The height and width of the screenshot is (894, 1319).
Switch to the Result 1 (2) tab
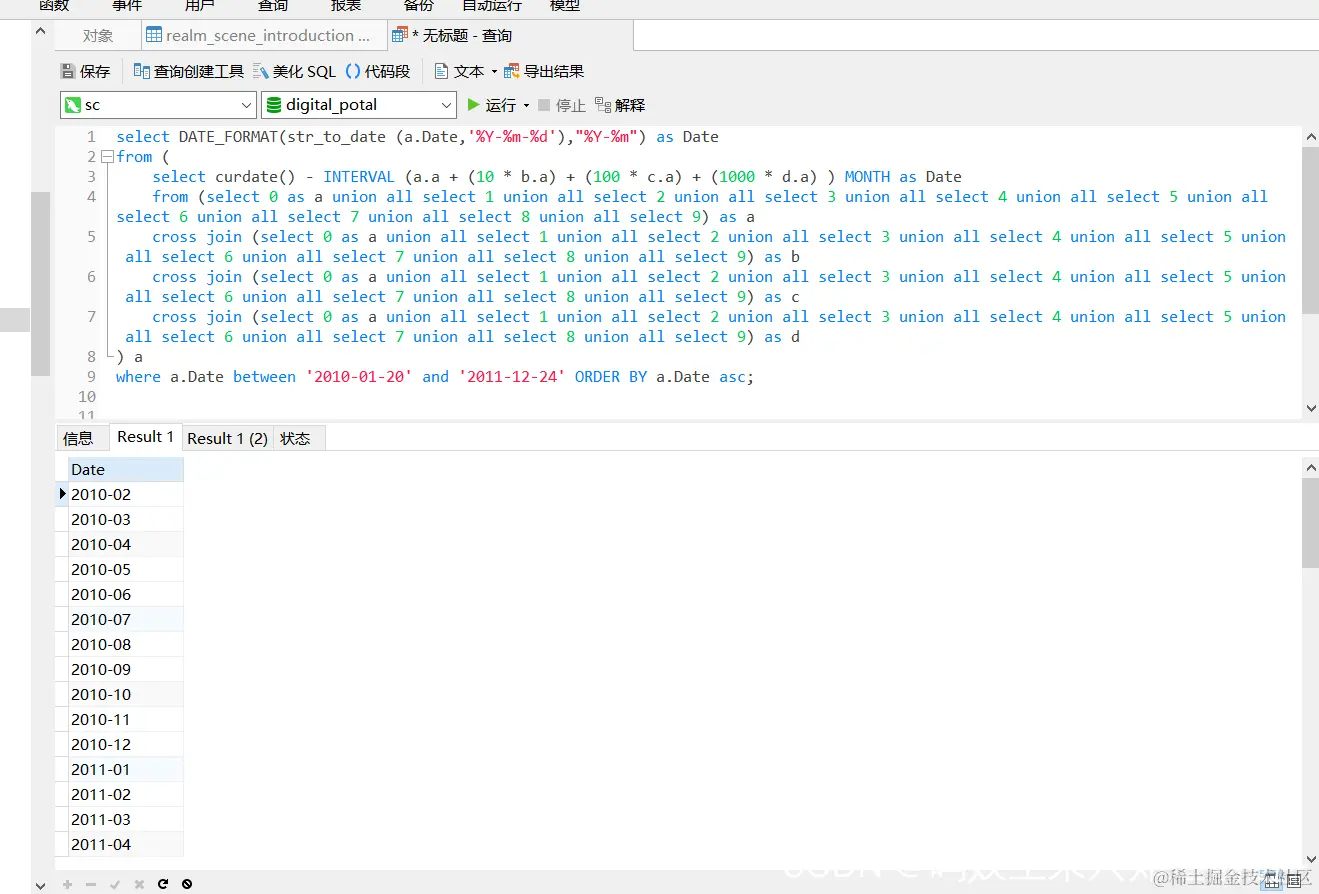tap(228, 438)
